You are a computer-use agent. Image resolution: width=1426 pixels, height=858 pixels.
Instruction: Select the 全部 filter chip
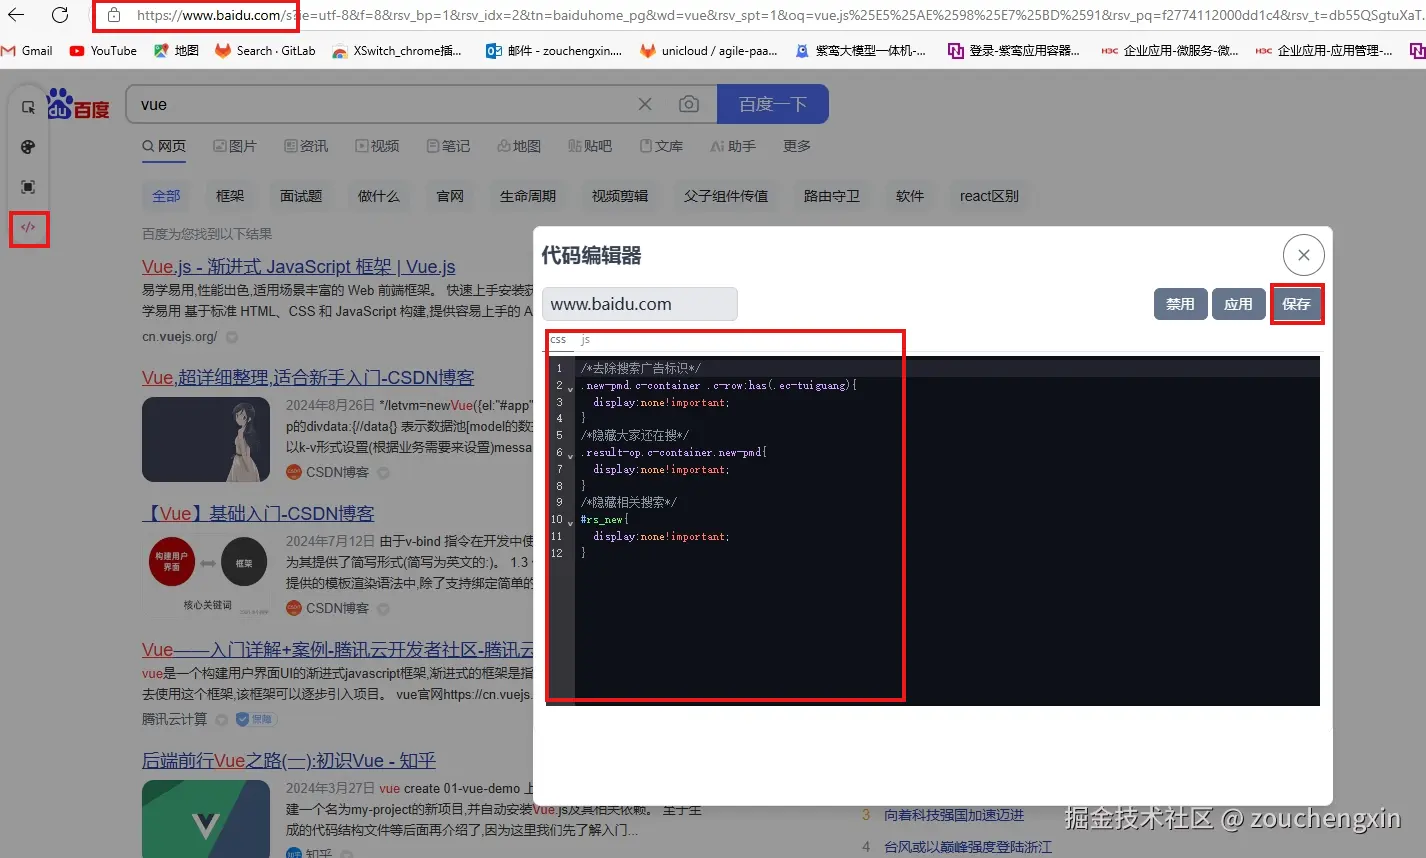tap(166, 196)
